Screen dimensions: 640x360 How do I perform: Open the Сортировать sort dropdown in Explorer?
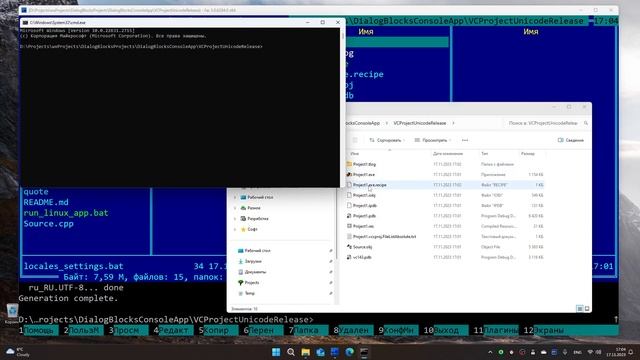pos(387,140)
